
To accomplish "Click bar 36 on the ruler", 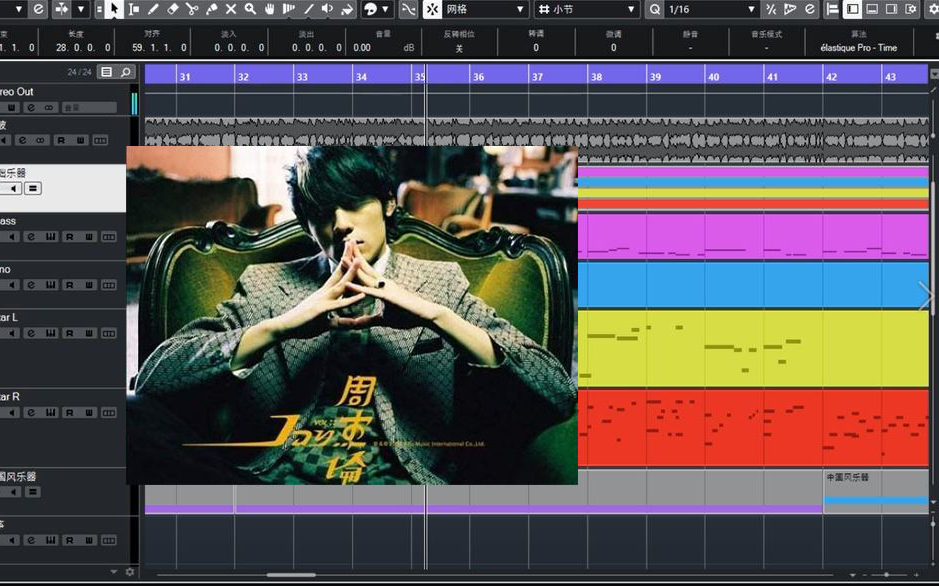I will coord(478,77).
